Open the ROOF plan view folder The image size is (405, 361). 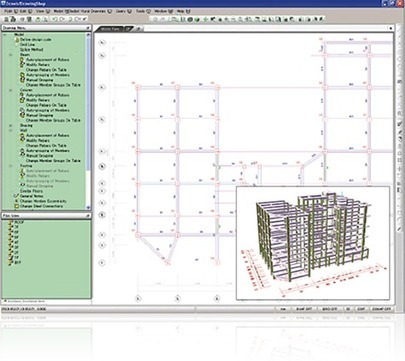pyautogui.click(x=11, y=223)
